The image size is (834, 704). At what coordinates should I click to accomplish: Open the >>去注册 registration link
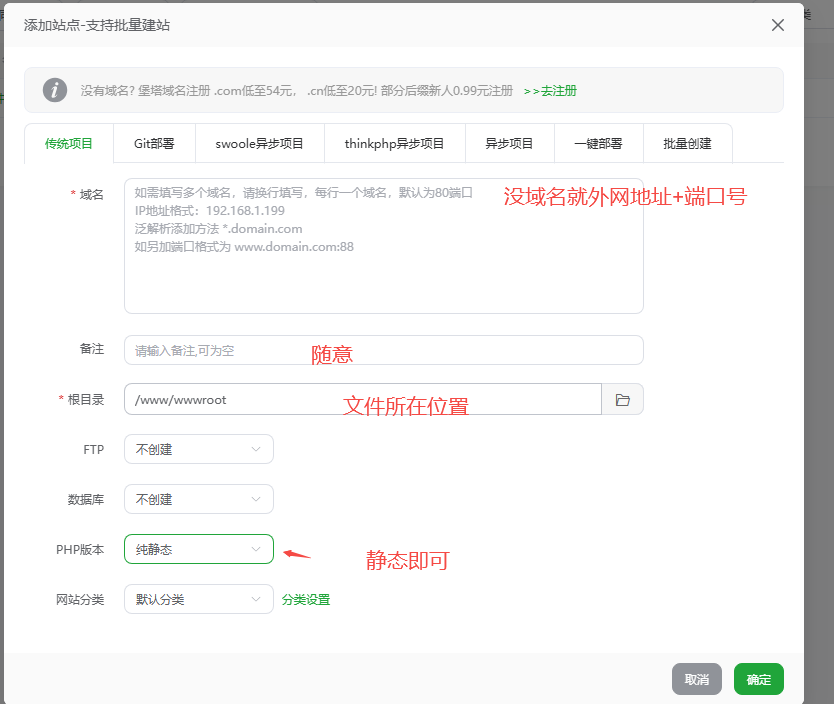tap(550, 91)
